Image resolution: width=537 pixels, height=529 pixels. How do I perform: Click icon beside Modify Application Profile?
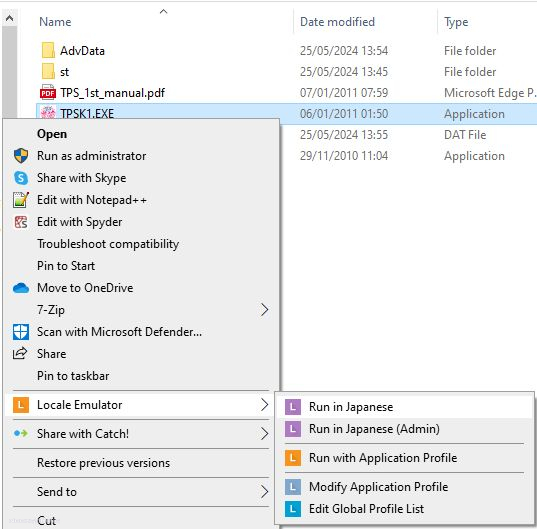pyautogui.click(x=292, y=487)
